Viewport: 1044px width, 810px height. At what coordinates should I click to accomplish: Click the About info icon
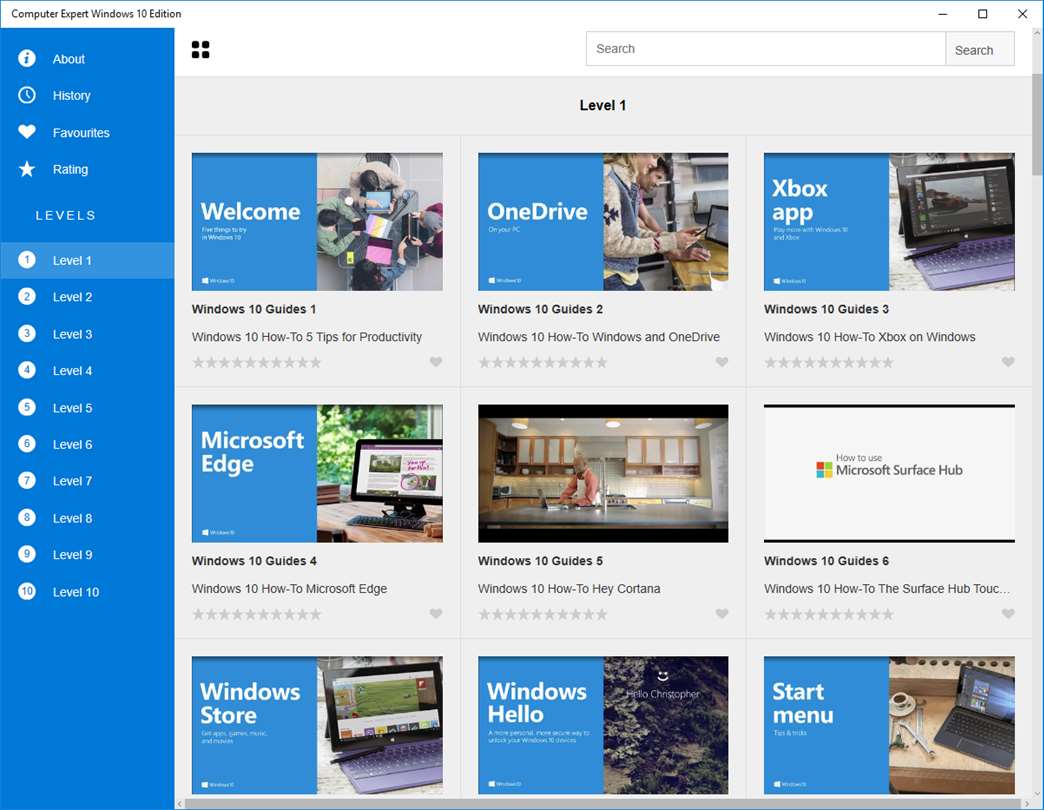click(27, 59)
